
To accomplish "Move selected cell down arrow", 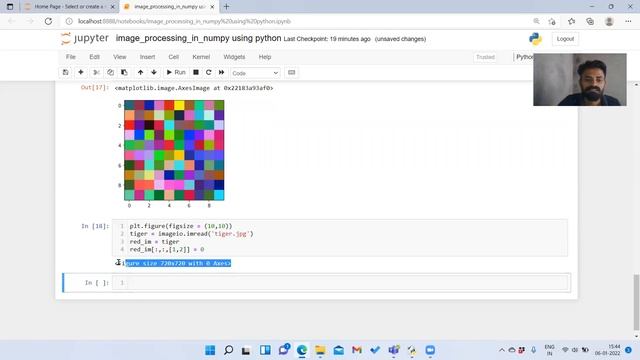I will tap(154, 72).
